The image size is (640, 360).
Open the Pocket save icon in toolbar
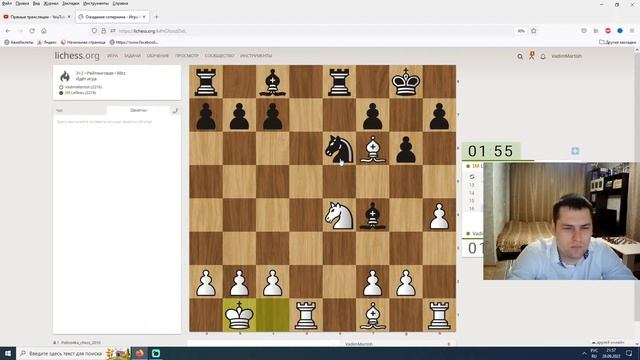point(584,31)
